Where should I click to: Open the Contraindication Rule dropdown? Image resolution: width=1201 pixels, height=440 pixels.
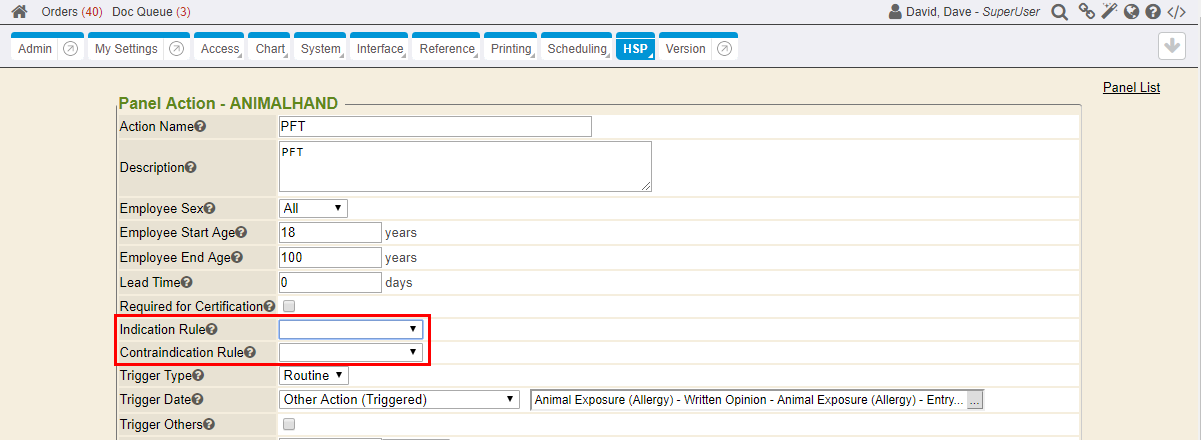point(350,352)
